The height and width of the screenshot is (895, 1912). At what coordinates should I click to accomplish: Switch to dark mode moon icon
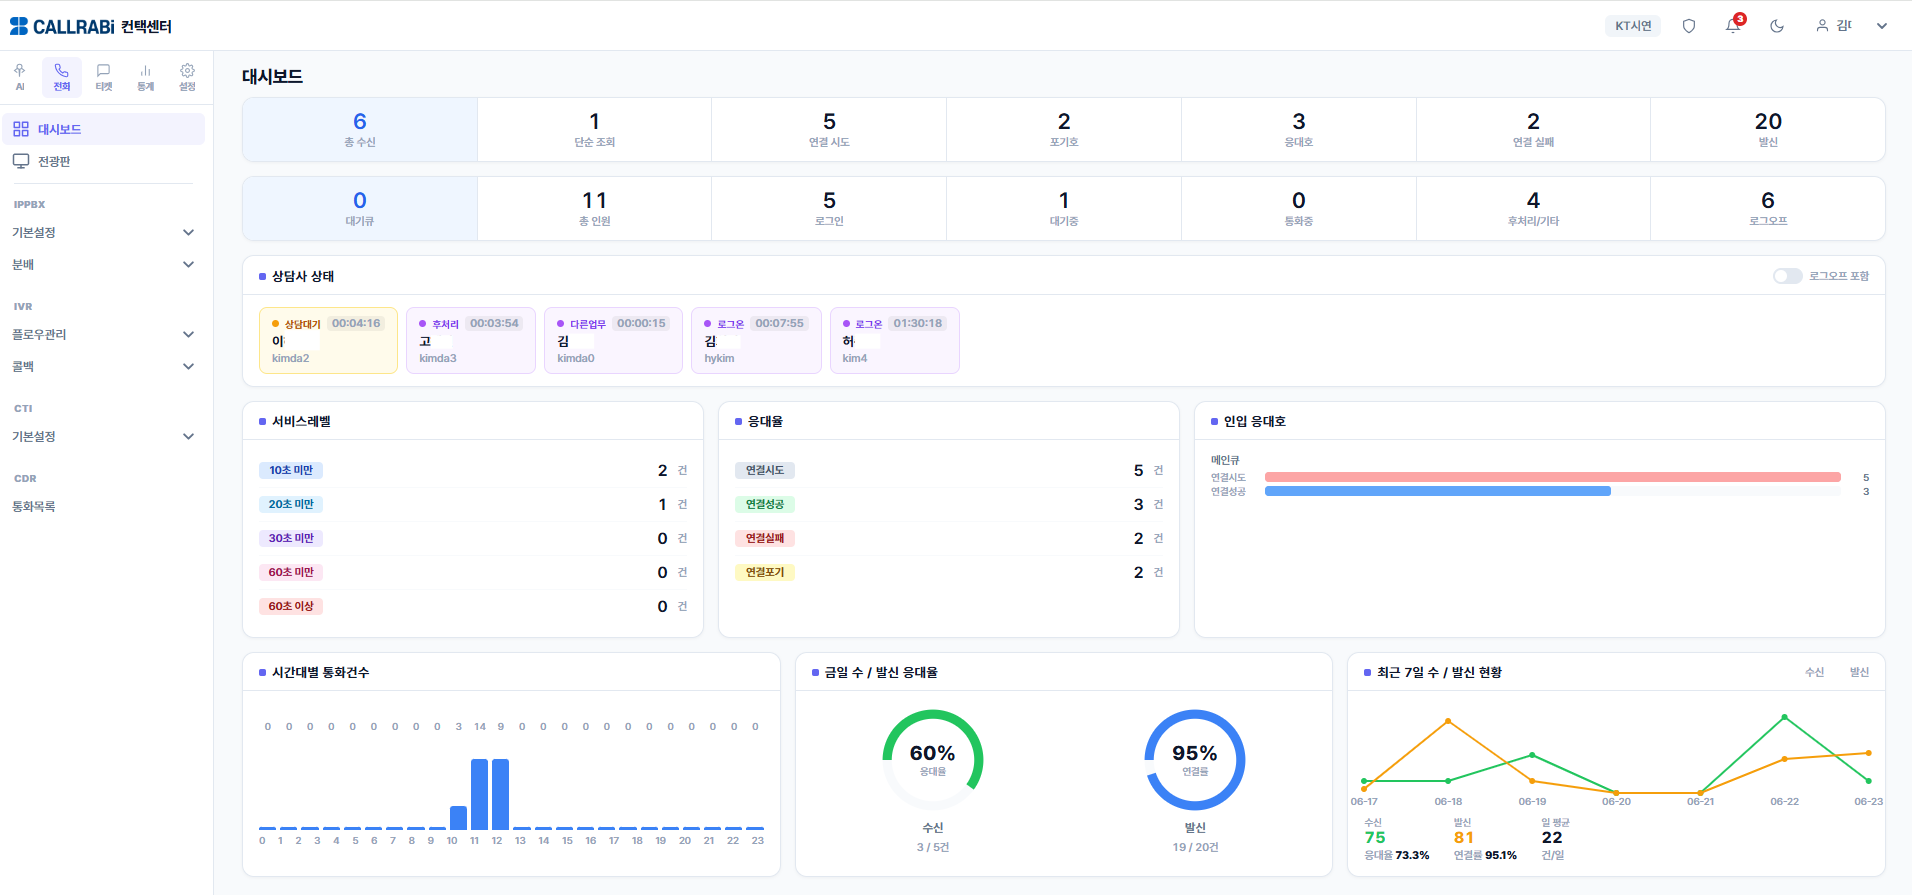1777,26
